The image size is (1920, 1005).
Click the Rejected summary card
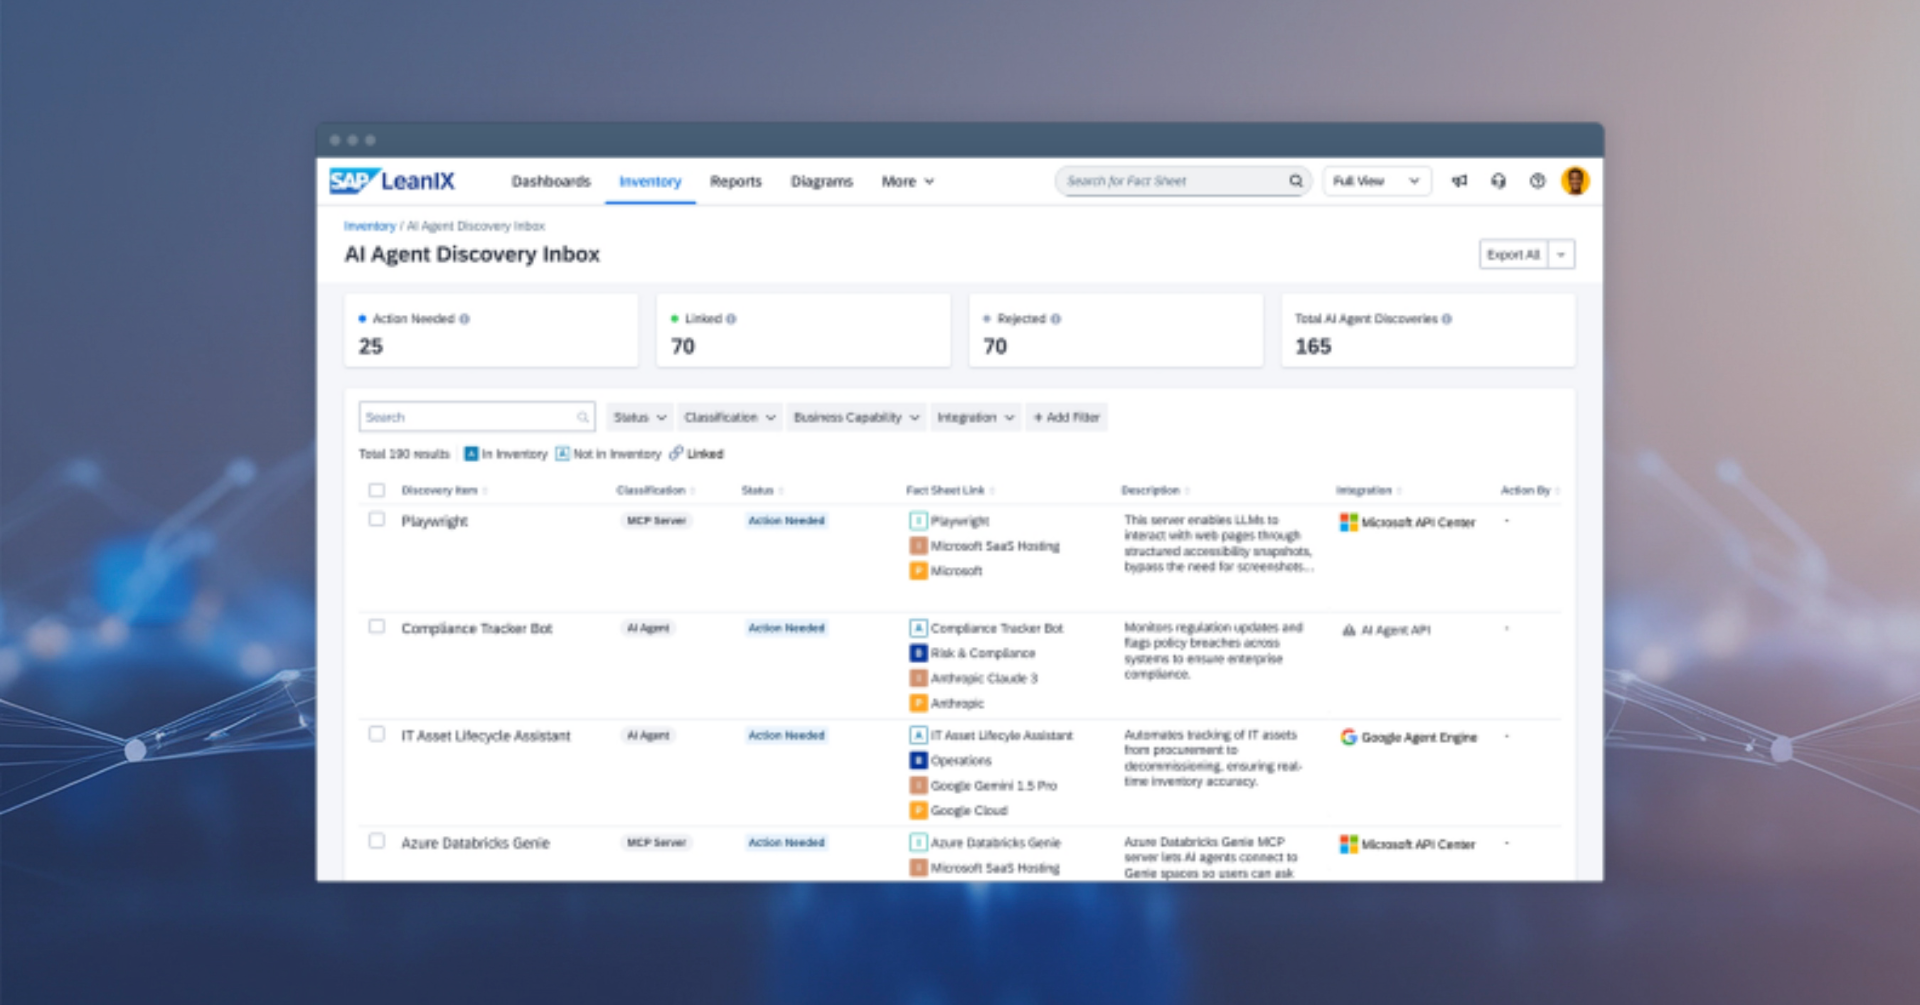(1116, 331)
